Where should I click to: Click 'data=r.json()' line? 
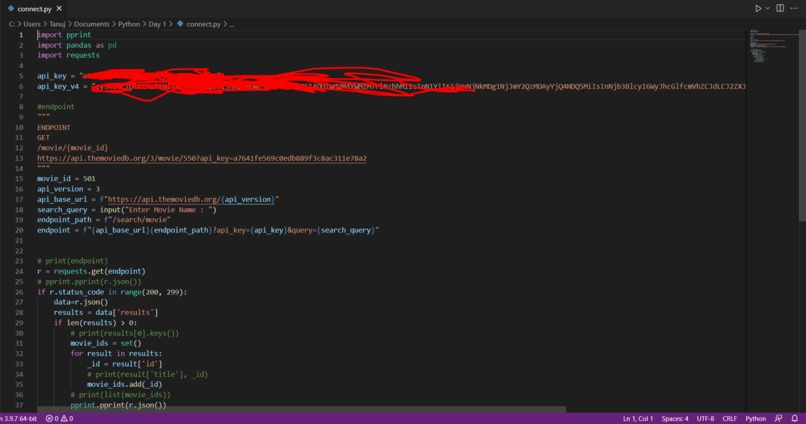tap(81, 302)
